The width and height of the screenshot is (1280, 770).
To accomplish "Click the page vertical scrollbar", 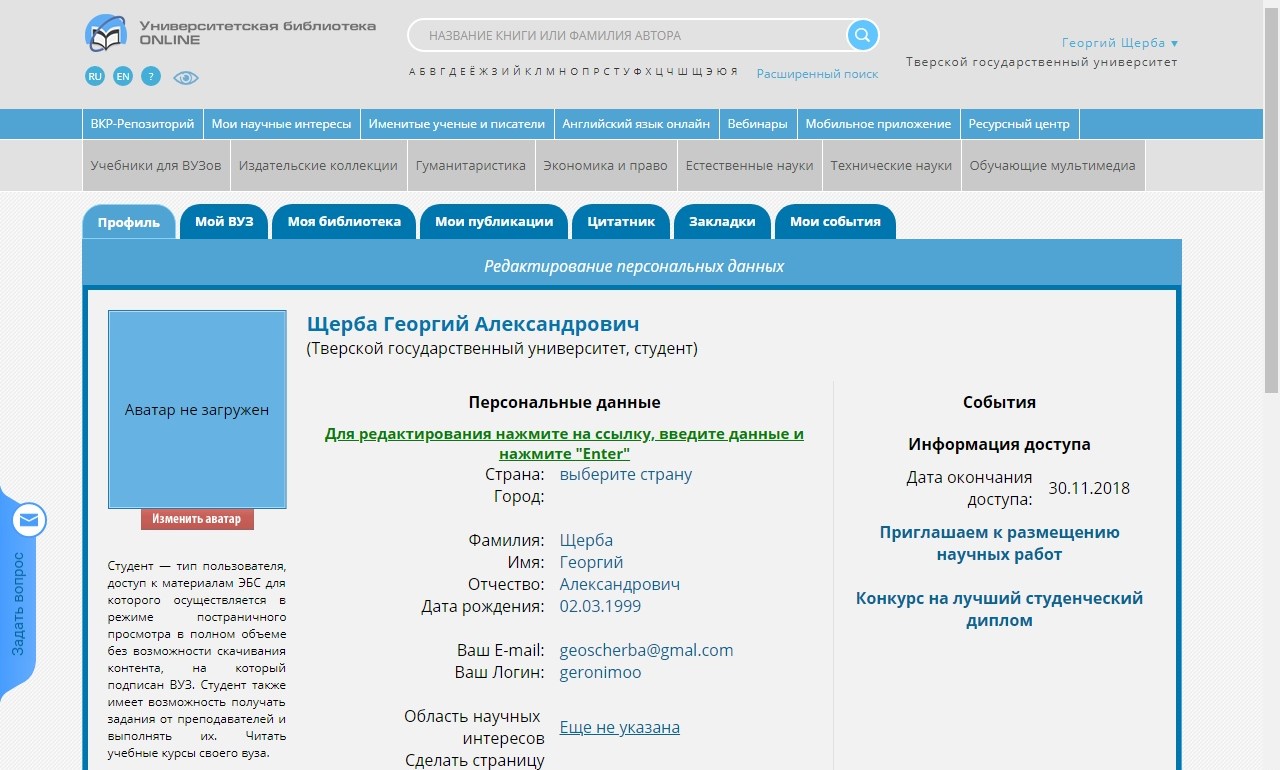I will [1271, 200].
